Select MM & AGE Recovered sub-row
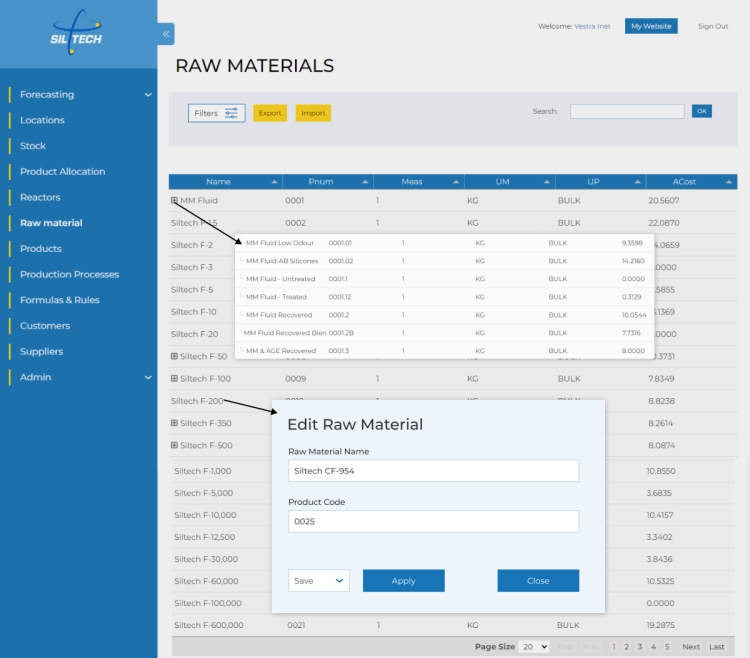 pyautogui.click(x=444, y=351)
